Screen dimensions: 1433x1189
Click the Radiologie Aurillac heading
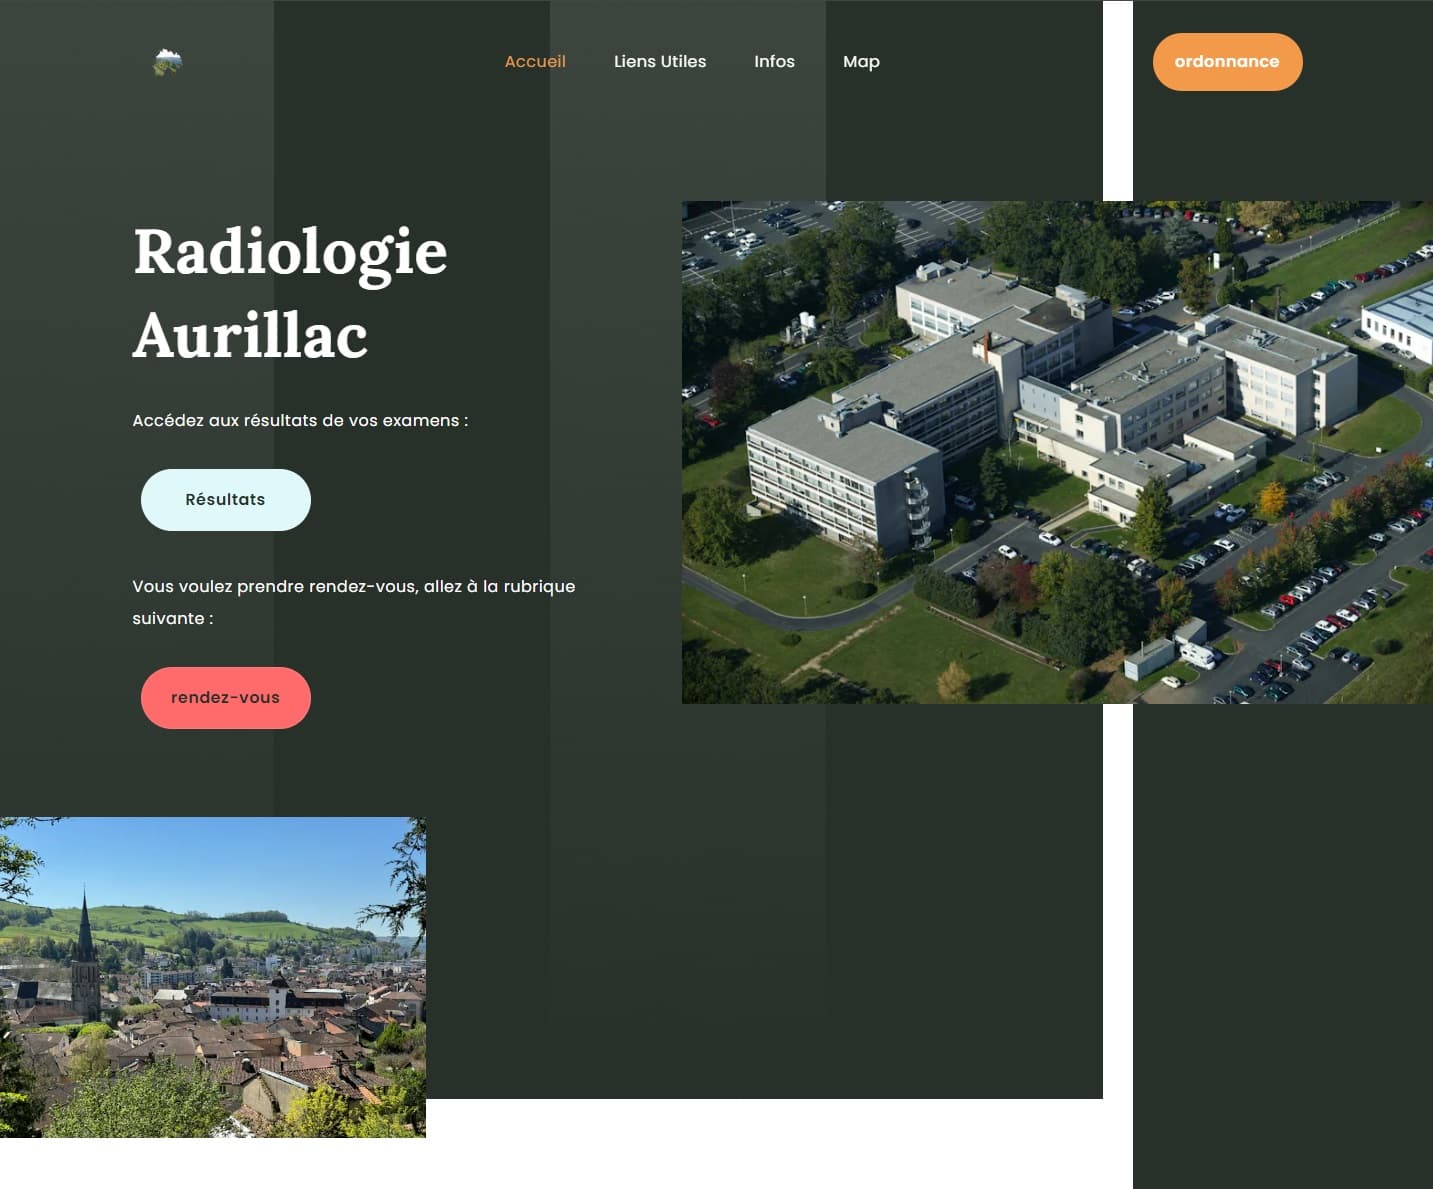pyautogui.click(x=290, y=292)
